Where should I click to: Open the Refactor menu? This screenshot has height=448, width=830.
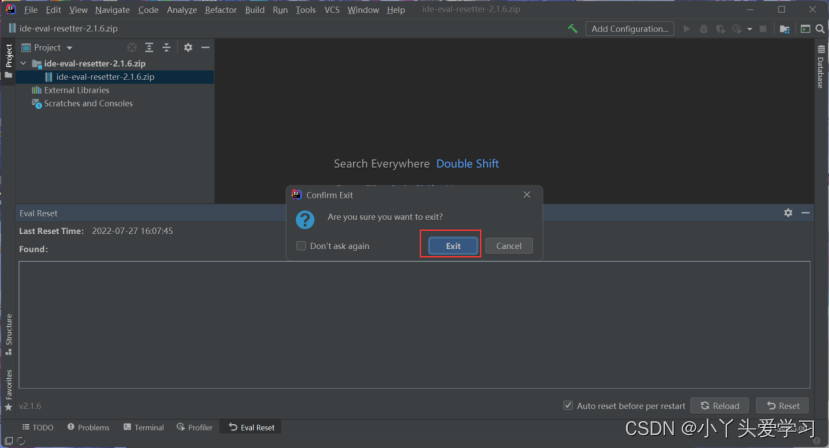(x=221, y=10)
